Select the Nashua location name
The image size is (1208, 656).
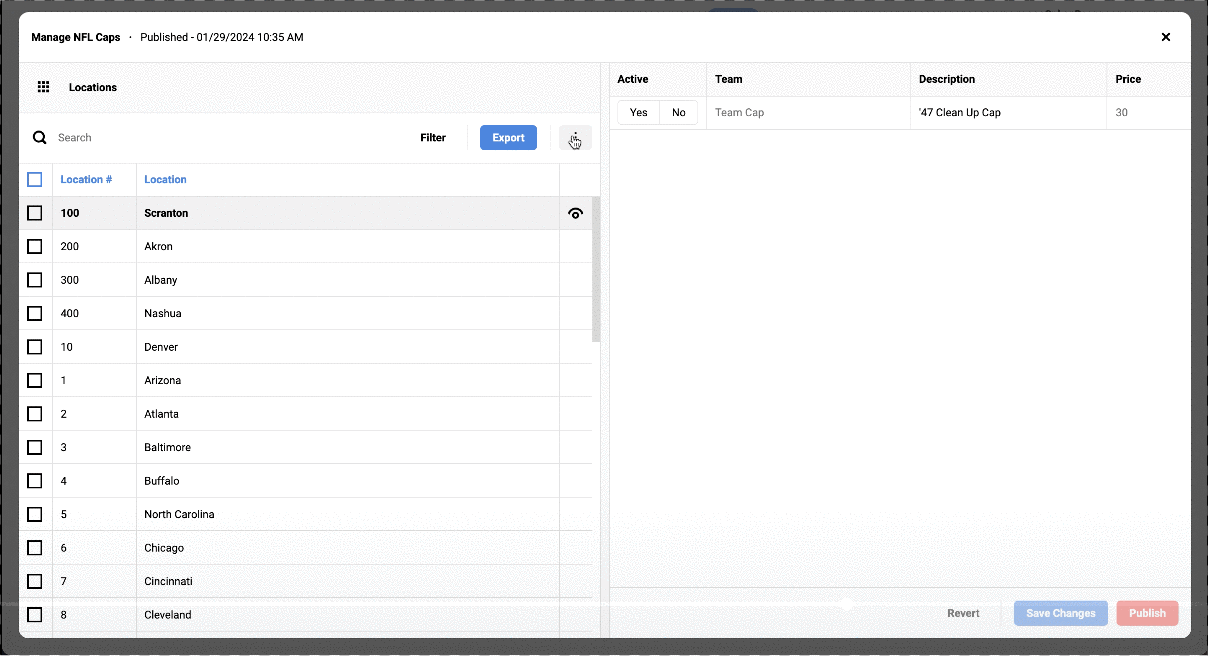163,313
